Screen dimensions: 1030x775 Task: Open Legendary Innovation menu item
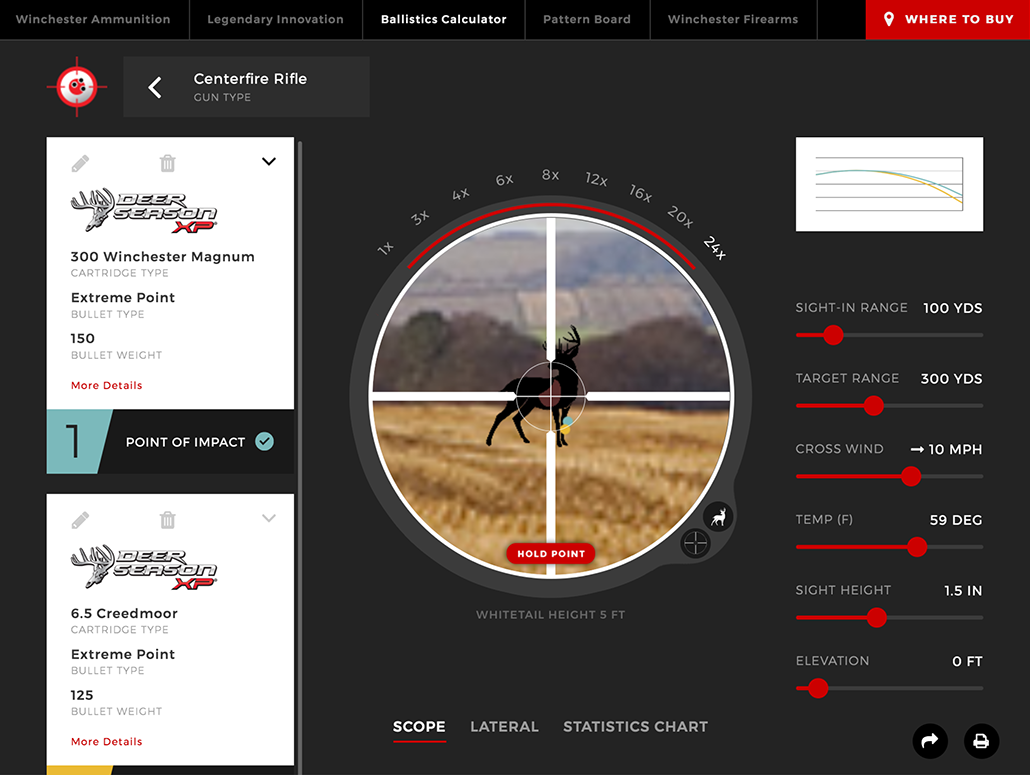[x=275, y=19]
